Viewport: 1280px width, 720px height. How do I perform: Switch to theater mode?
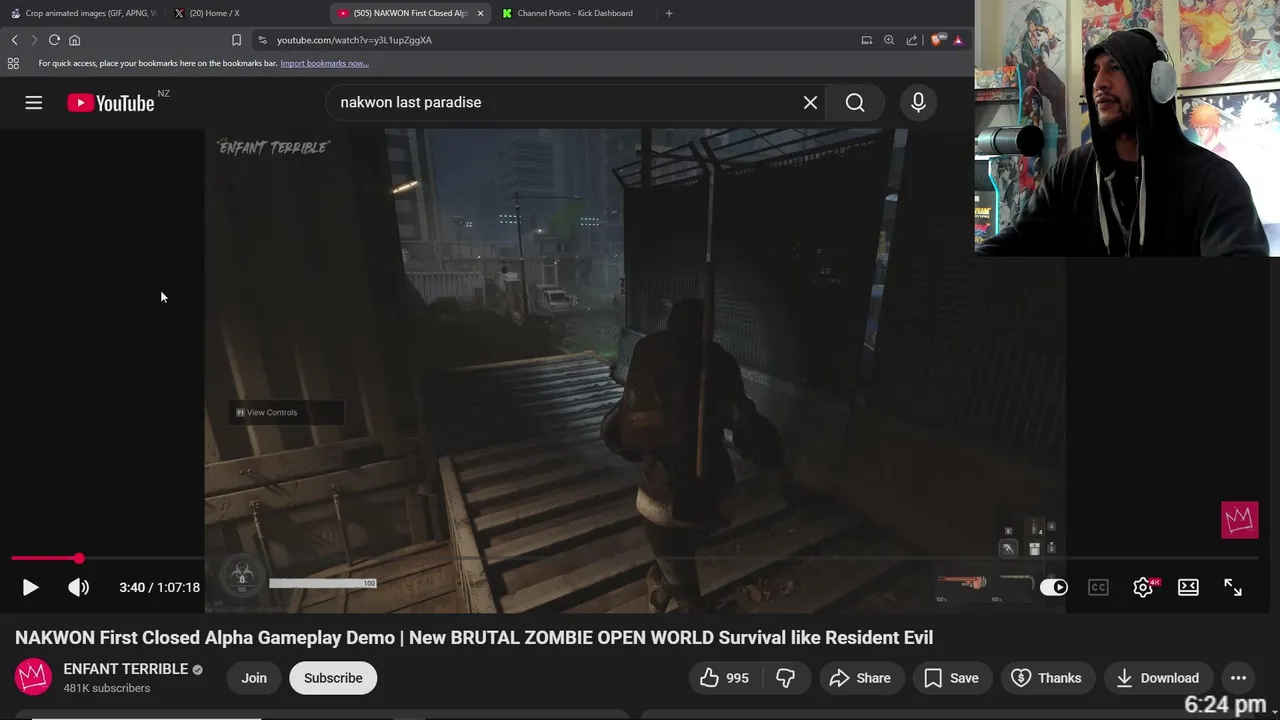click(x=1188, y=587)
